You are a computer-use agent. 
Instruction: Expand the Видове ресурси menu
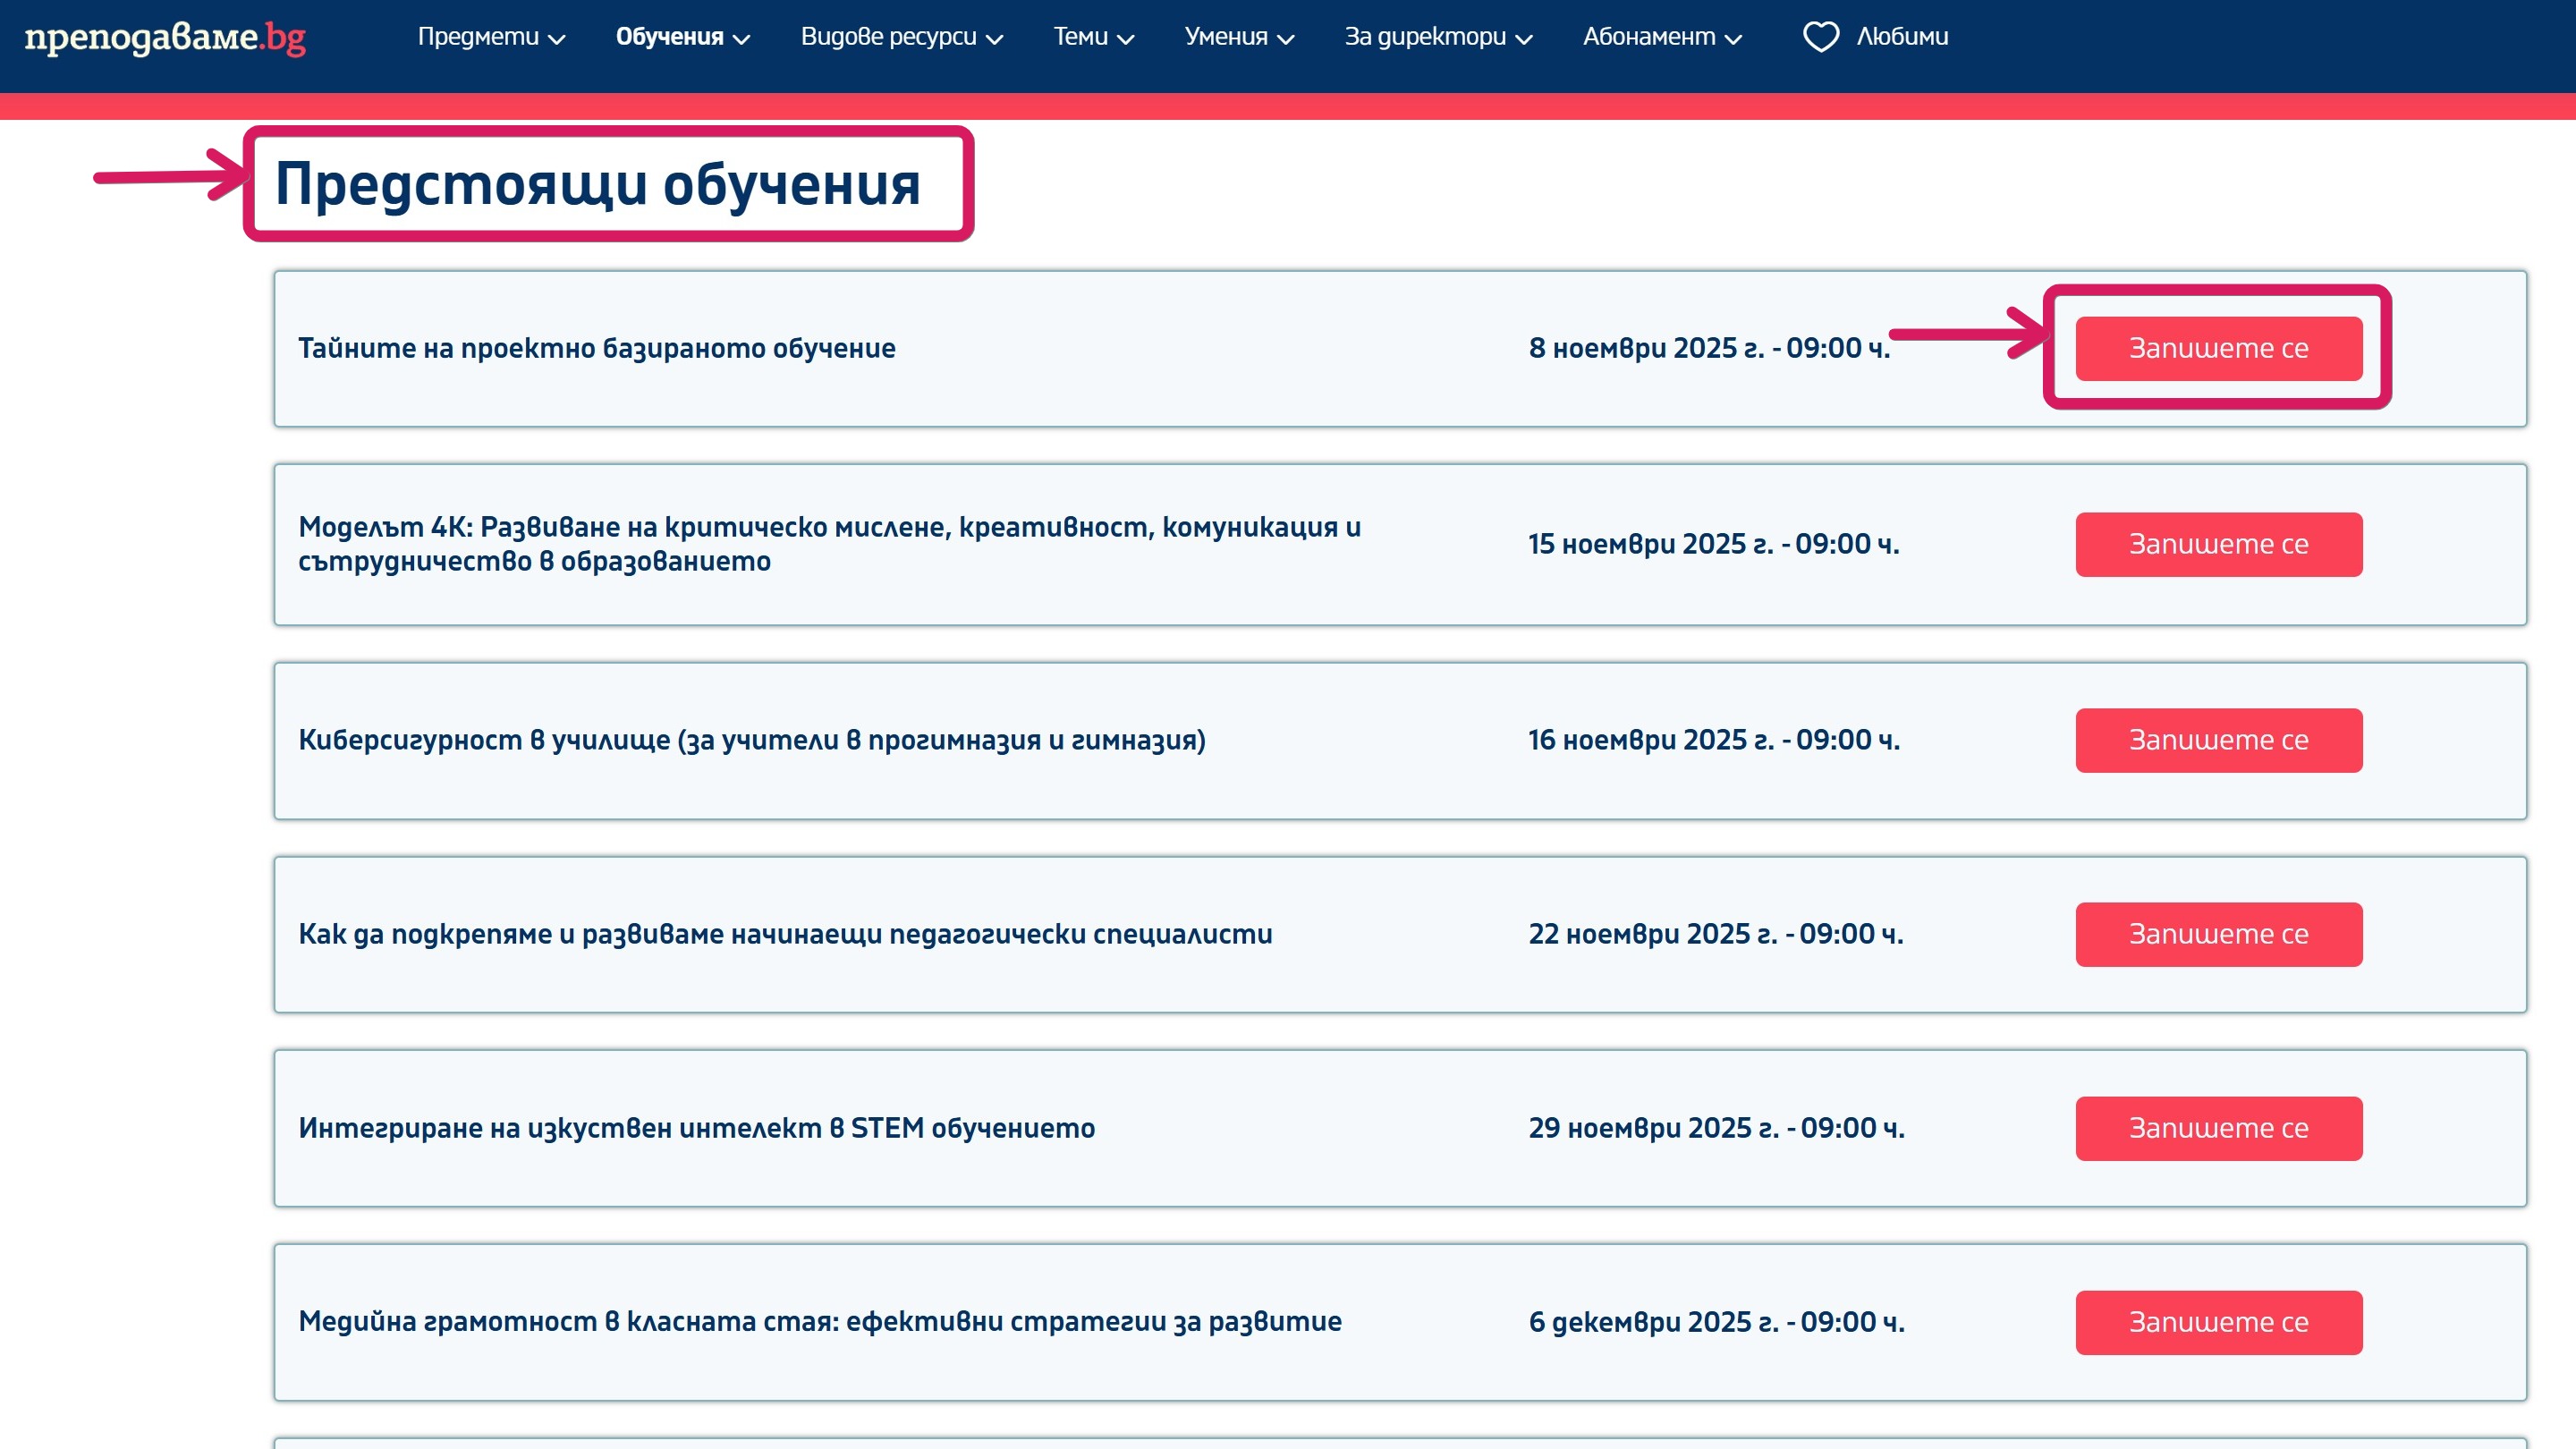coord(901,37)
